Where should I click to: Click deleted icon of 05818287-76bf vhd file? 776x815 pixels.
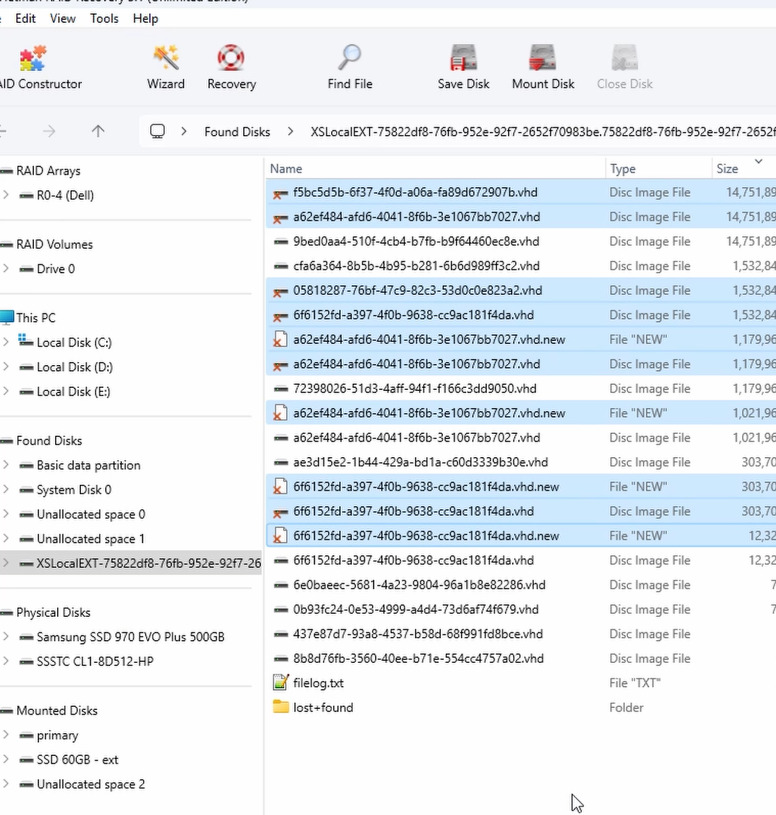(x=281, y=292)
